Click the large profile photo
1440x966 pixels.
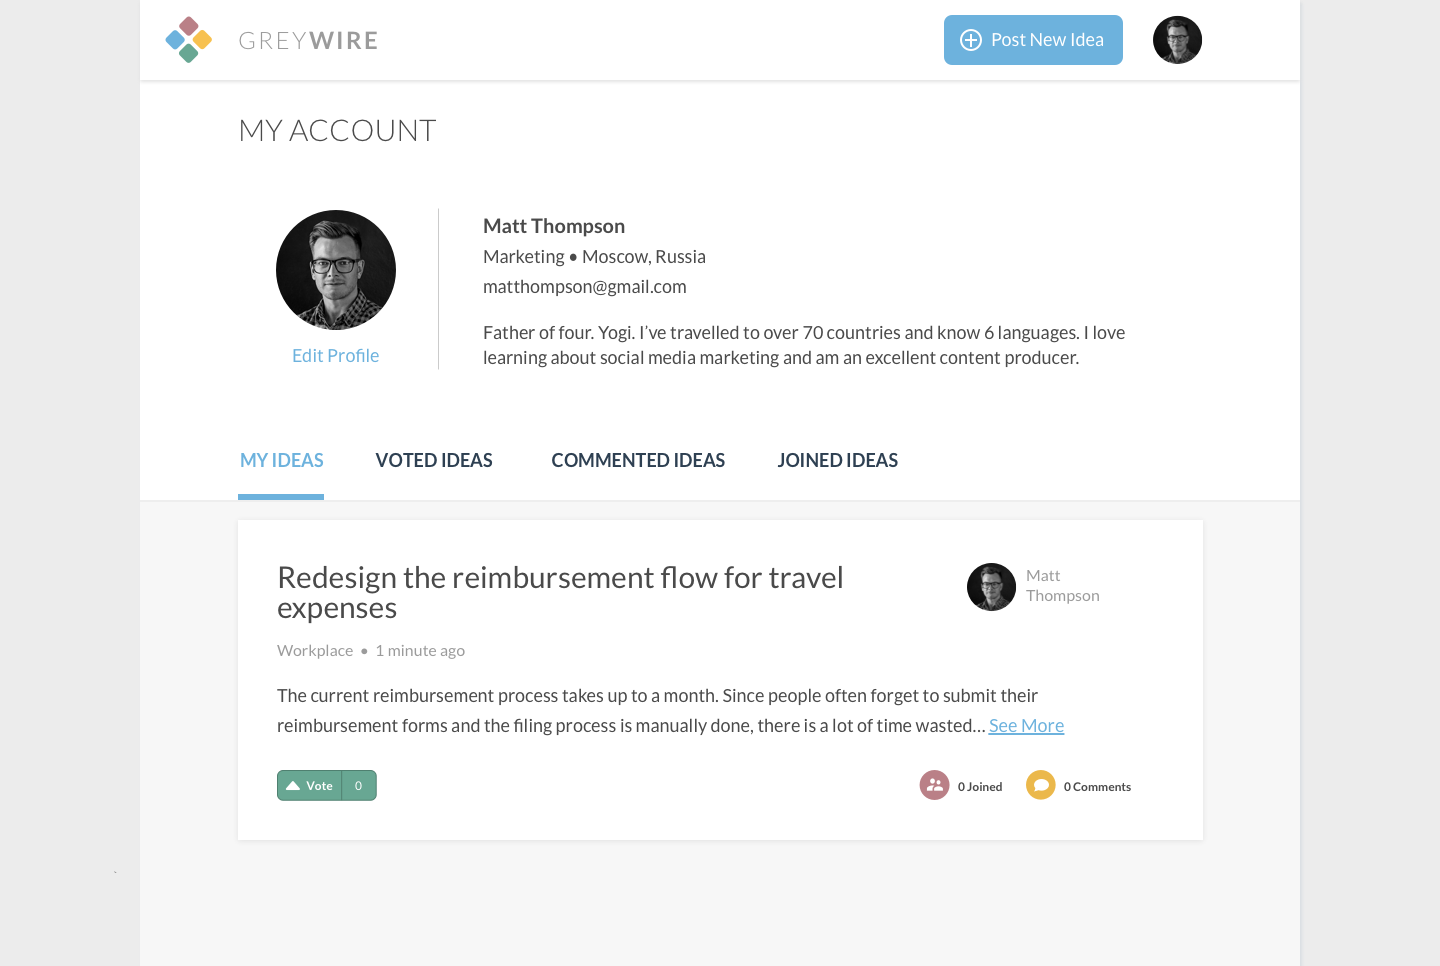(336, 270)
